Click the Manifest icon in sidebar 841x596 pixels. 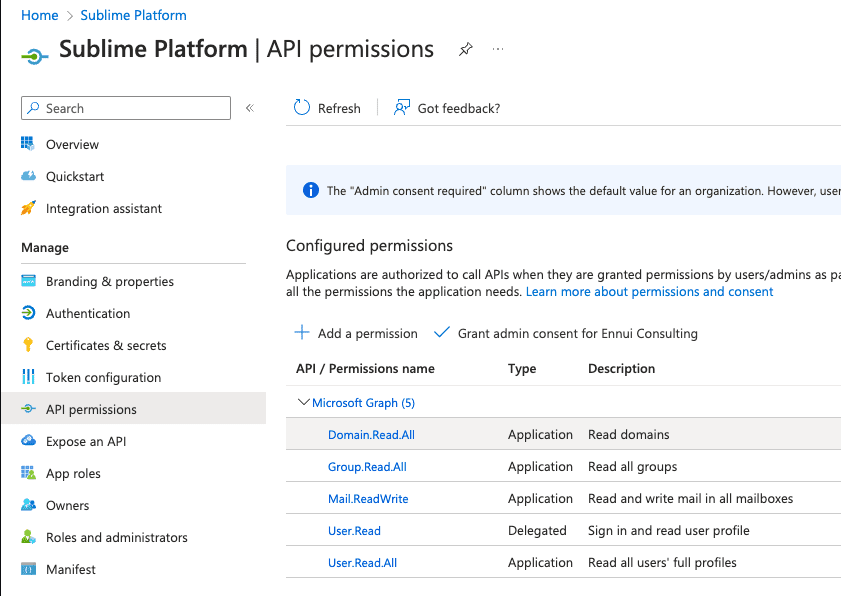(28, 569)
